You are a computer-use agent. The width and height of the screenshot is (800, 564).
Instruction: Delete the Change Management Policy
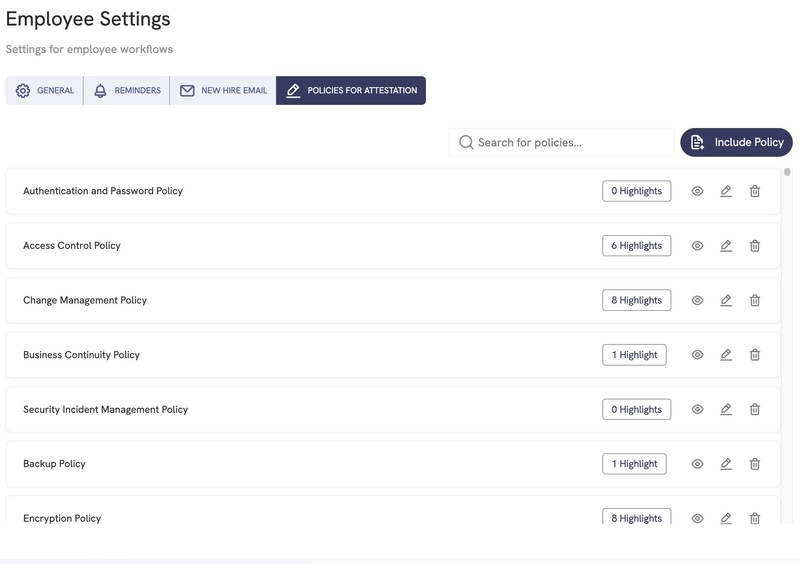(755, 300)
